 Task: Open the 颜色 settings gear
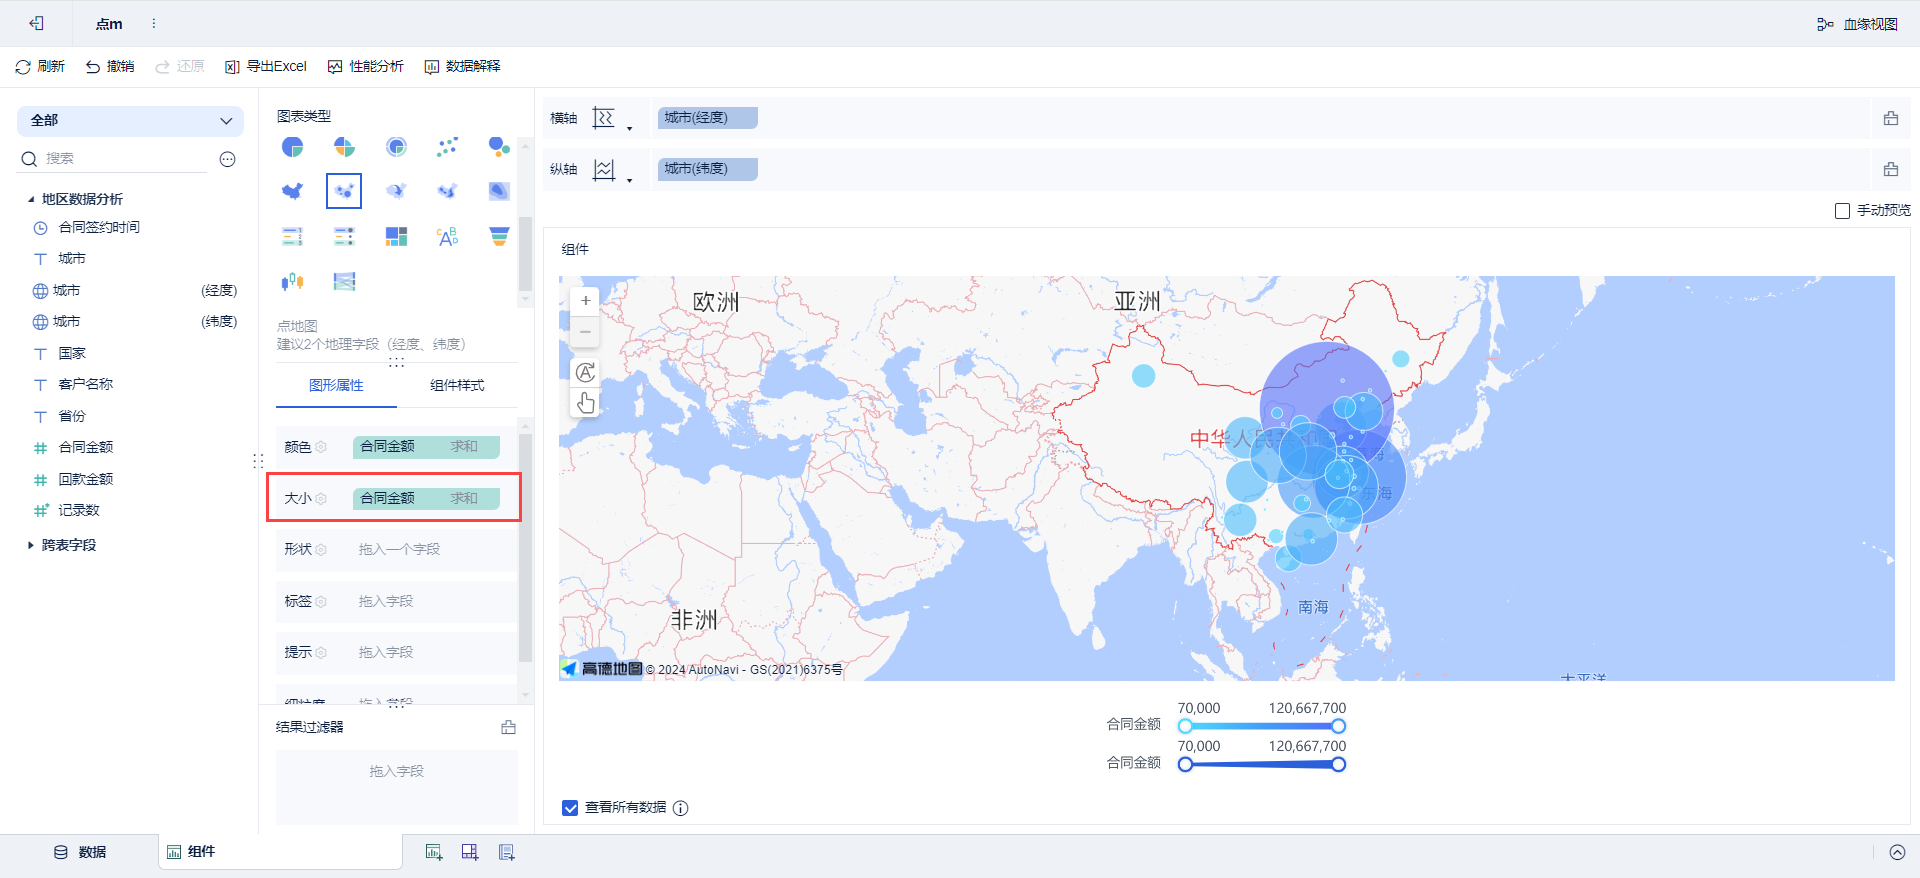click(321, 447)
